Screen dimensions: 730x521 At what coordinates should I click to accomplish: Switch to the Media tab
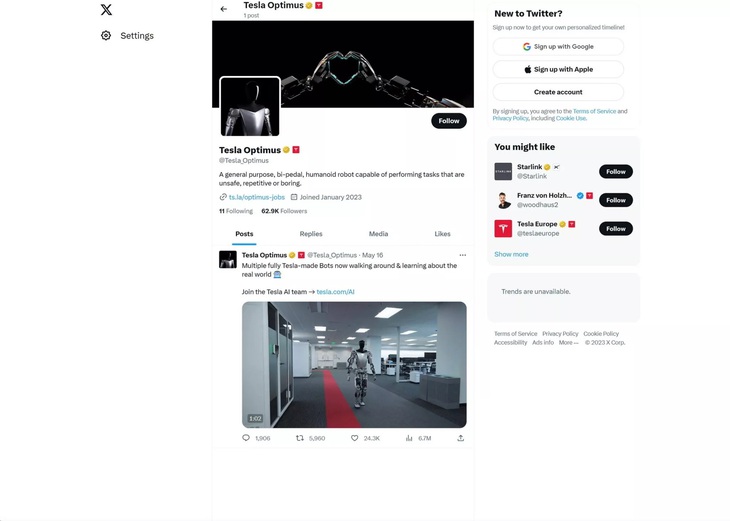click(378, 234)
